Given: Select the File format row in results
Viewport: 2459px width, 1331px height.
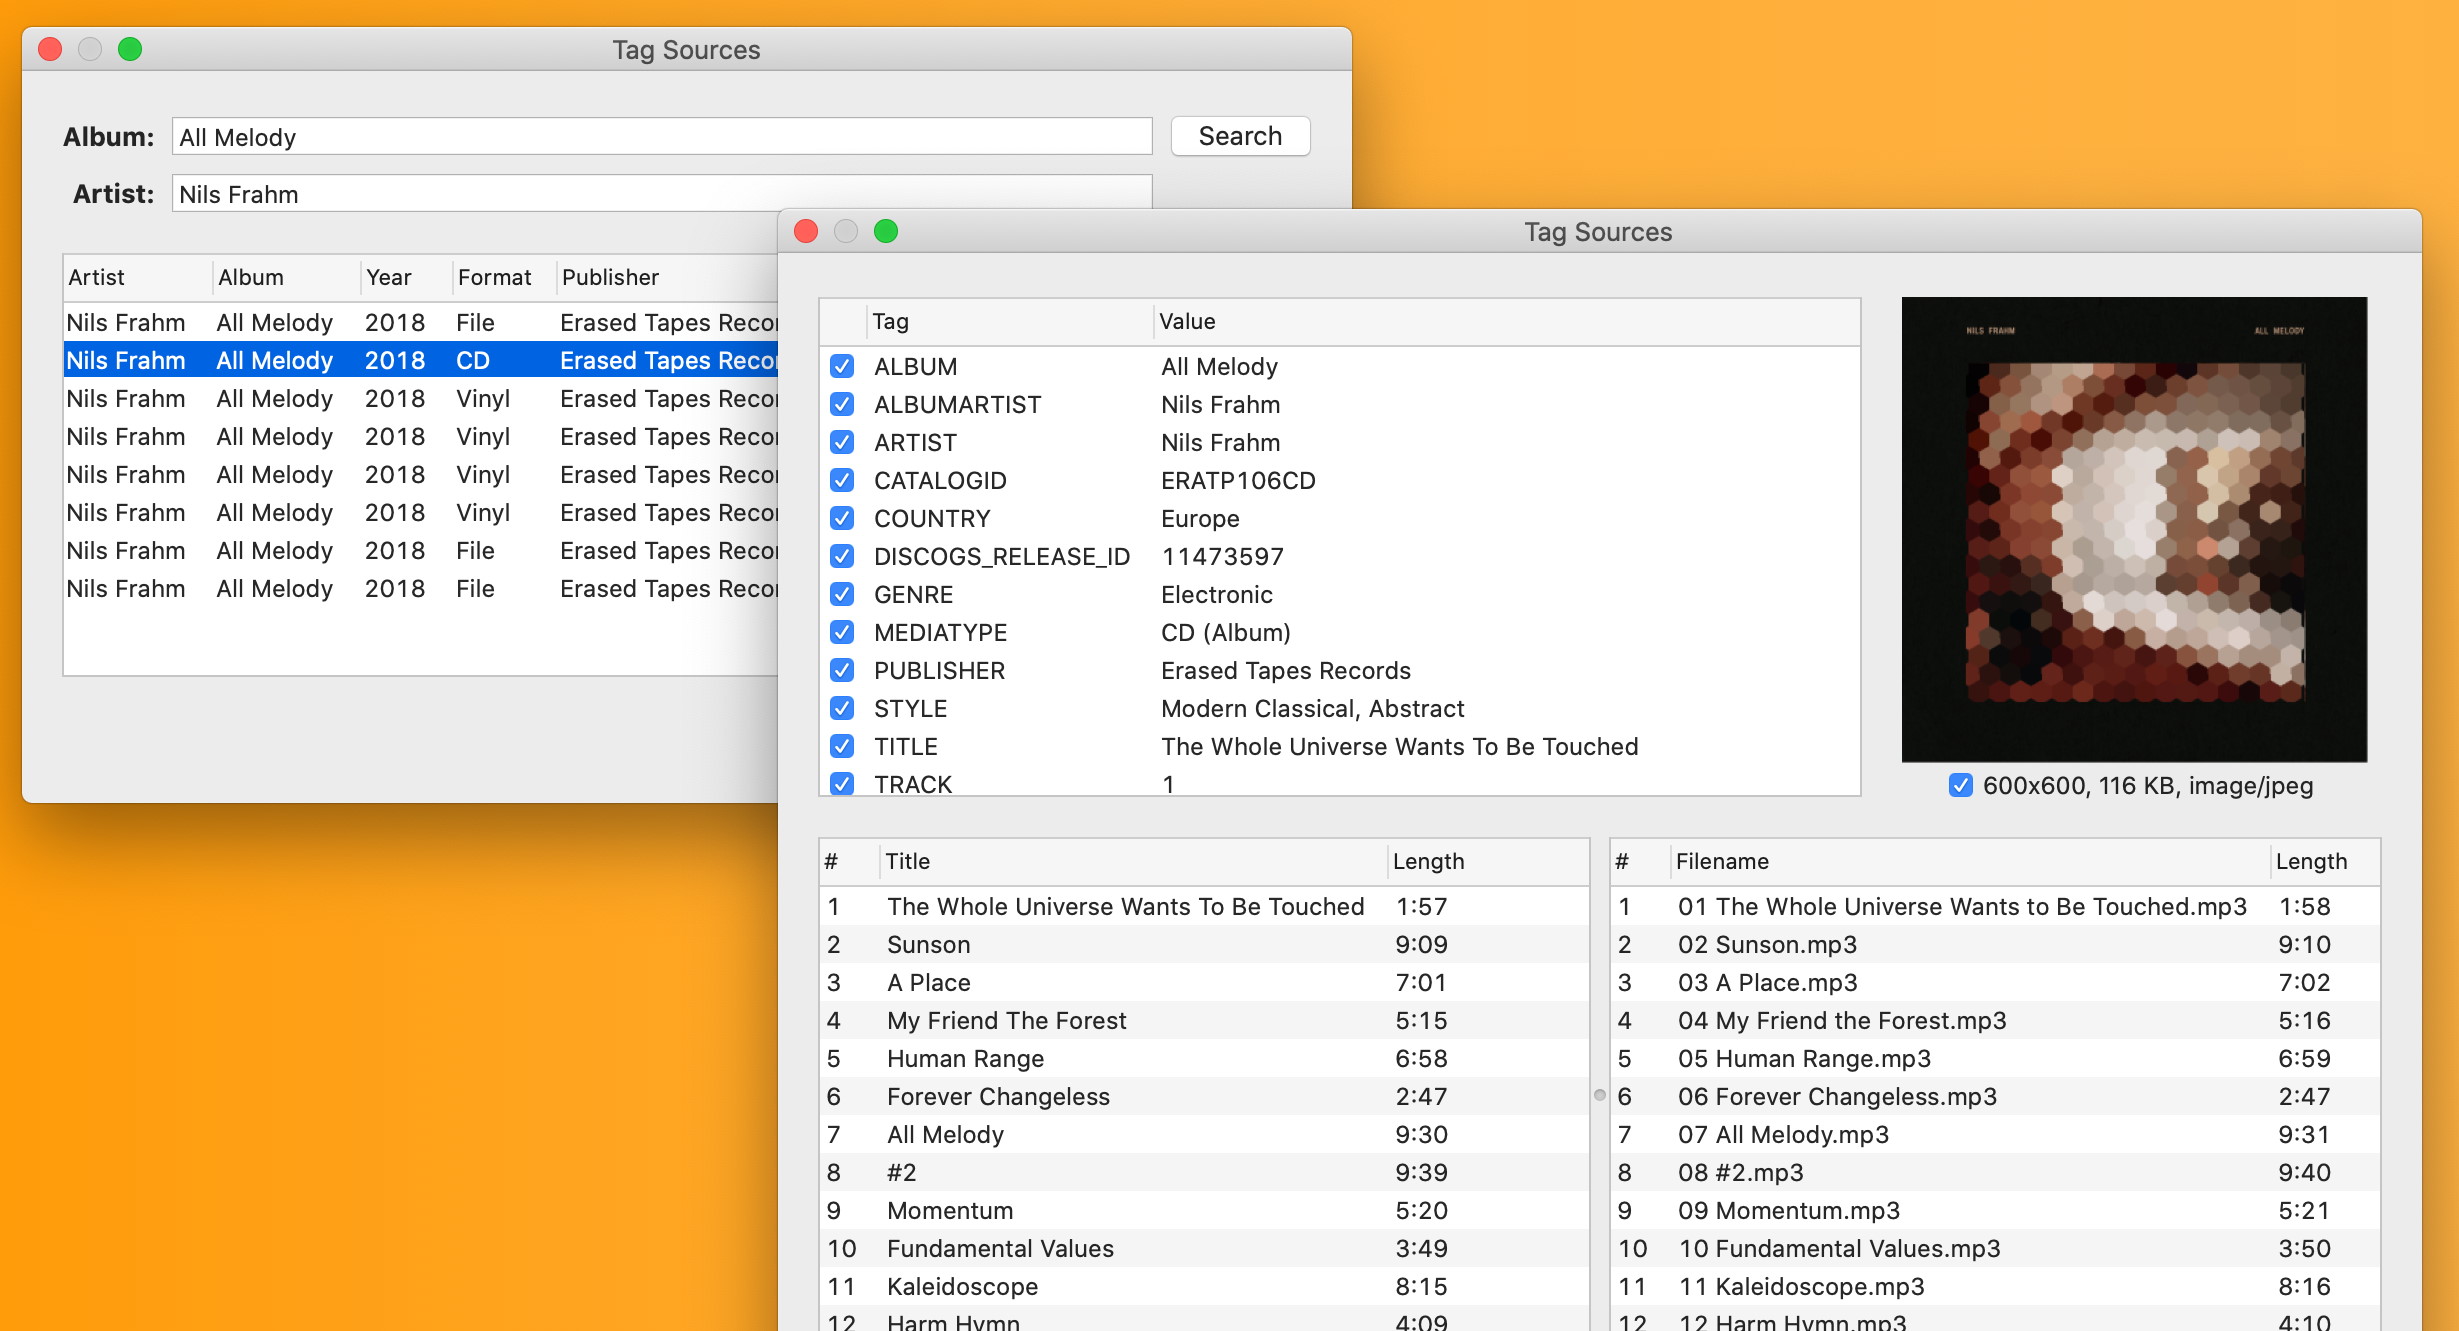Looking at the screenshot, I should [x=416, y=323].
